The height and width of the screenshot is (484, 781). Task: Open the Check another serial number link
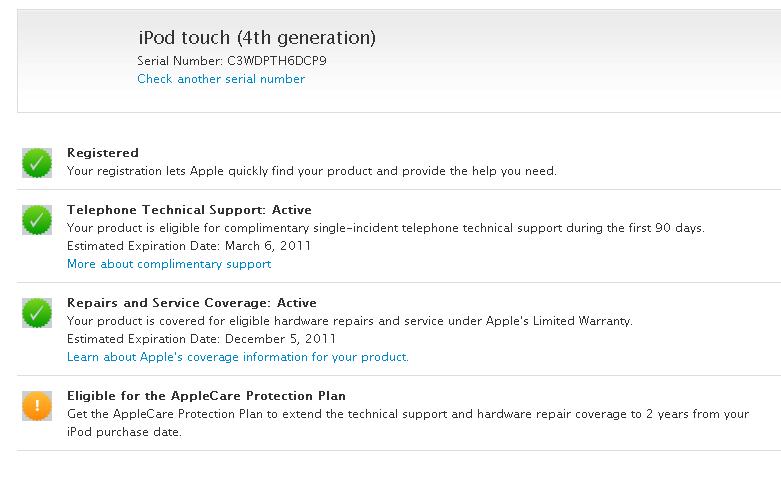(221, 79)
